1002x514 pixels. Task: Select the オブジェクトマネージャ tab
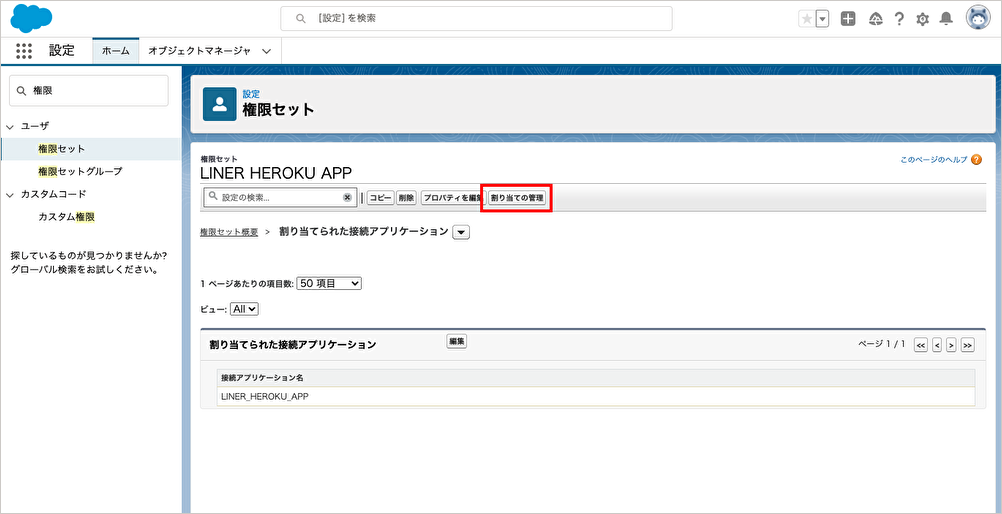pyautogui.click(x=199, y=51)
